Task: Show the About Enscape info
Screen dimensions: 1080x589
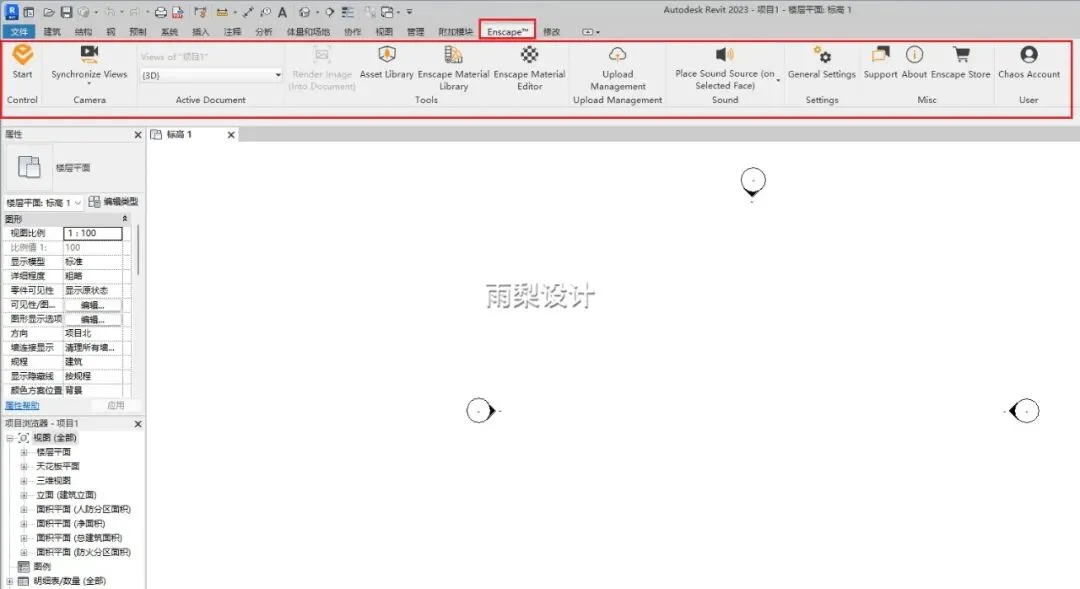Action: pyautogui.click(x=914, y=63)
